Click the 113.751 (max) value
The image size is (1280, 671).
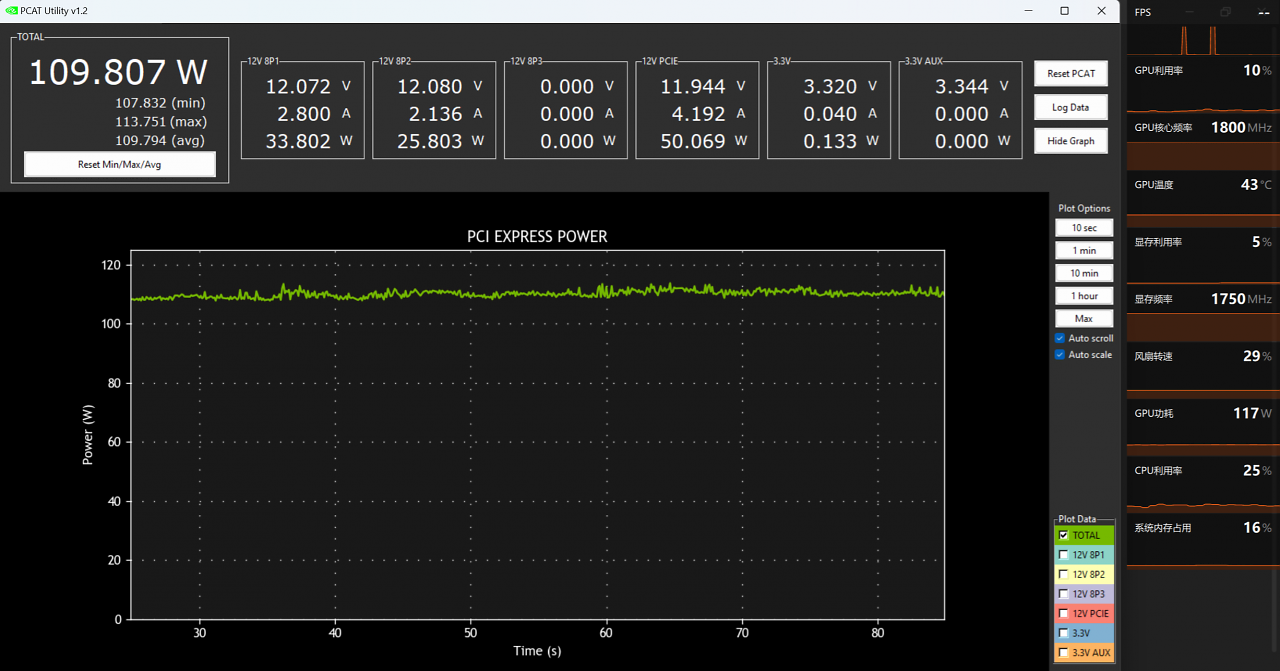[161, 122]
